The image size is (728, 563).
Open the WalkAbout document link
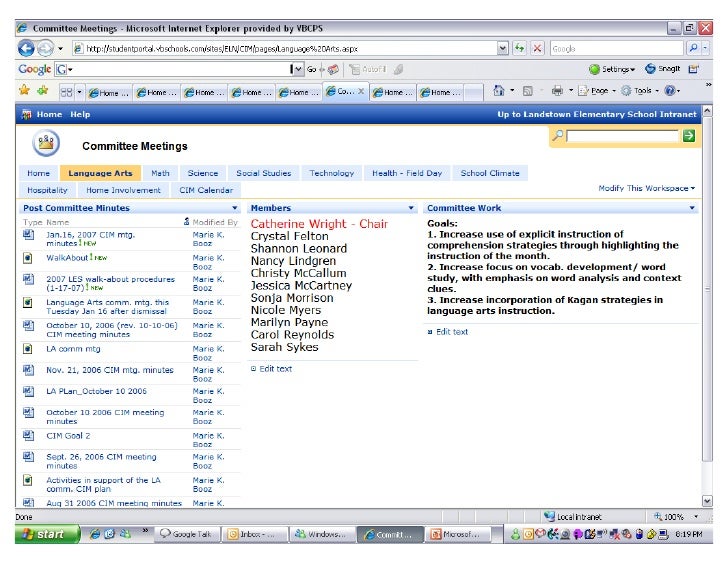coord(67,257)
